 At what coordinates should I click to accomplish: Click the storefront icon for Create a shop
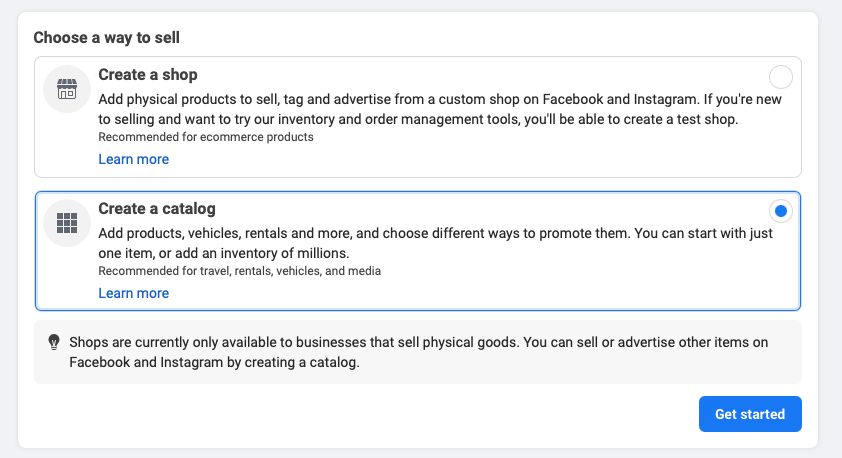click(67, 90)
